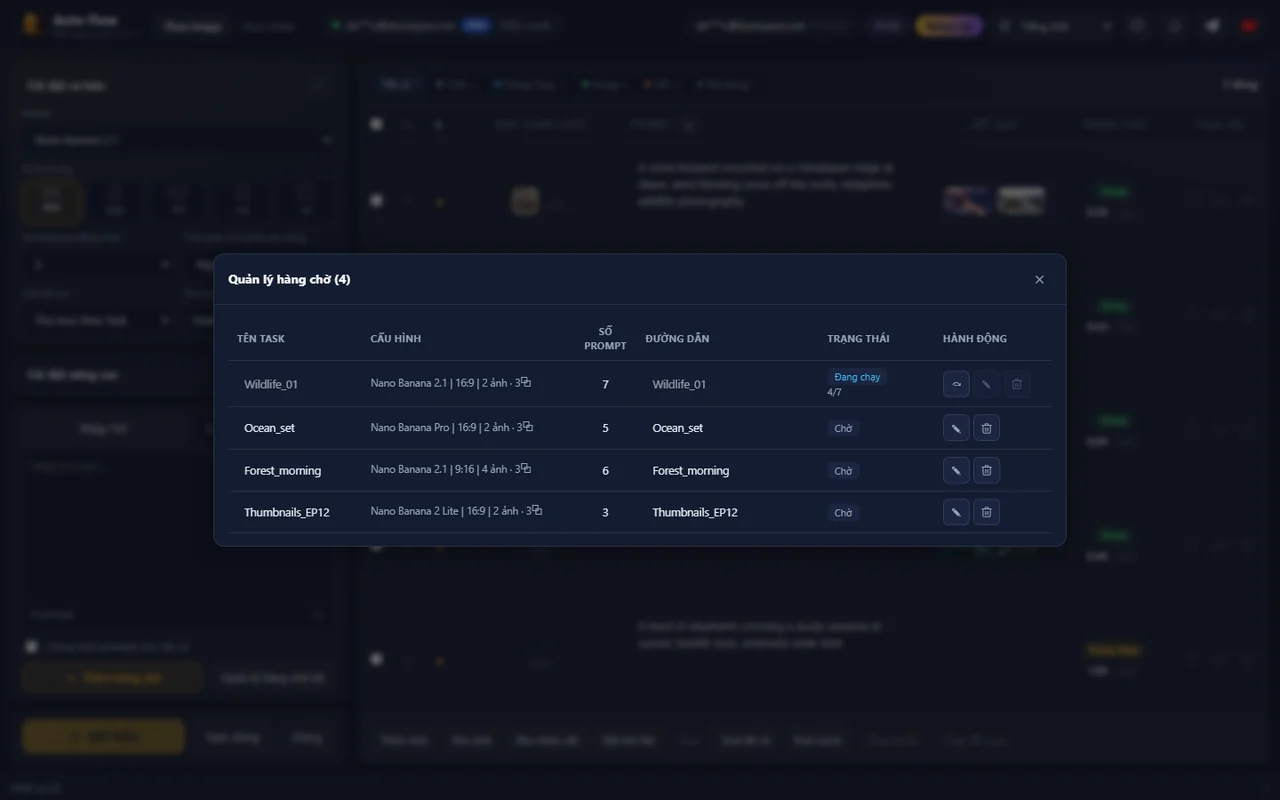Click Forest_morning in the ĐƯỜNG DẪN column
The height and width of the screenshot is (800, 1280).
coord(691,471)
